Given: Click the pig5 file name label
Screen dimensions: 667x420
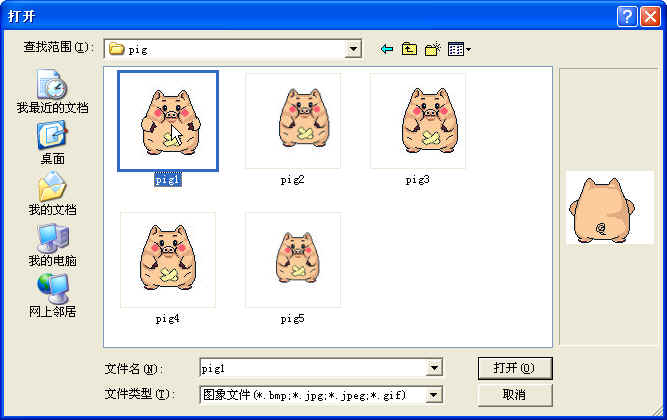Looking at the screenshot, I should 293,319.
